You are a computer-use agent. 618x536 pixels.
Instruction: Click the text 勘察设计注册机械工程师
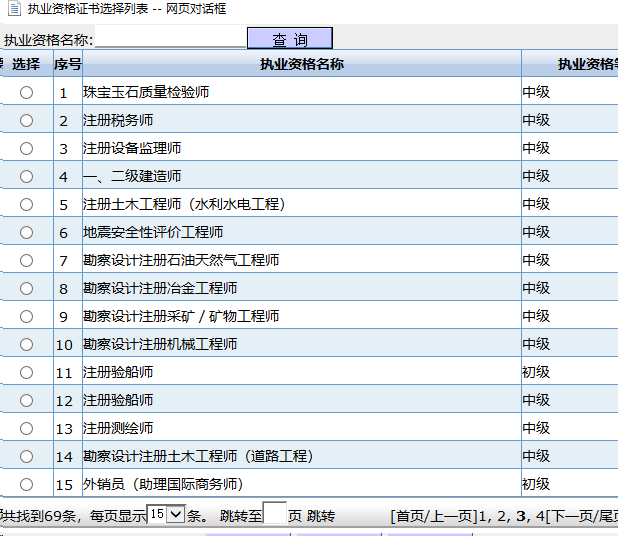(160, 344)
